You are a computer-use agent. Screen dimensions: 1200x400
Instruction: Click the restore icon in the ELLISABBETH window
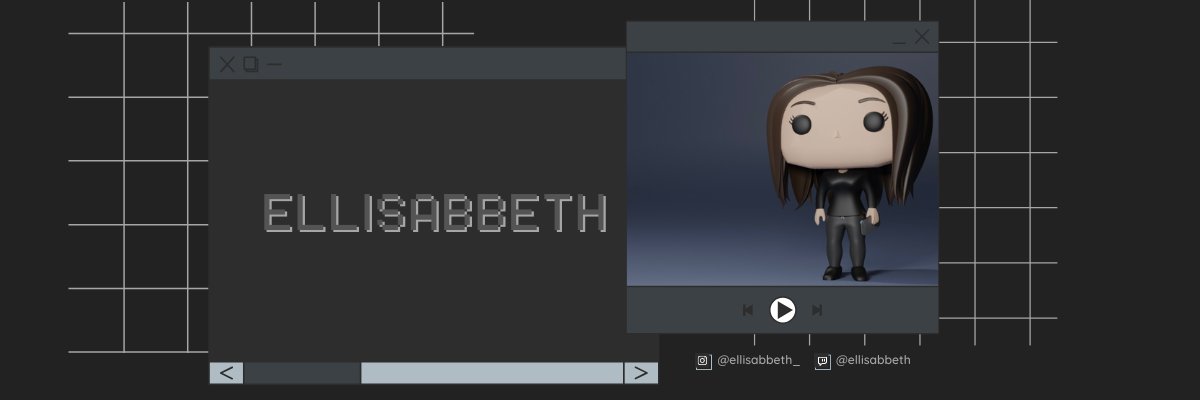point(251,64)
